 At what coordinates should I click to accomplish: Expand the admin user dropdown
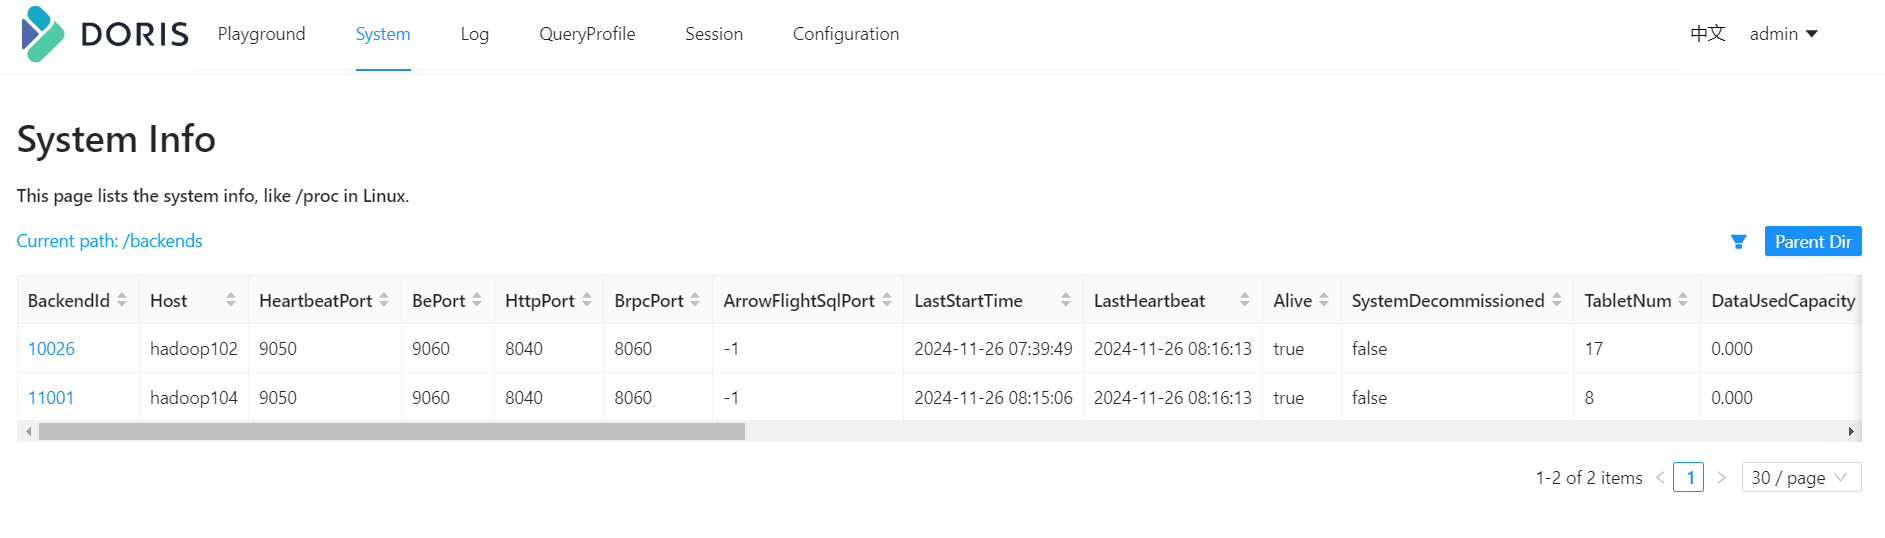pos(1784,34)
